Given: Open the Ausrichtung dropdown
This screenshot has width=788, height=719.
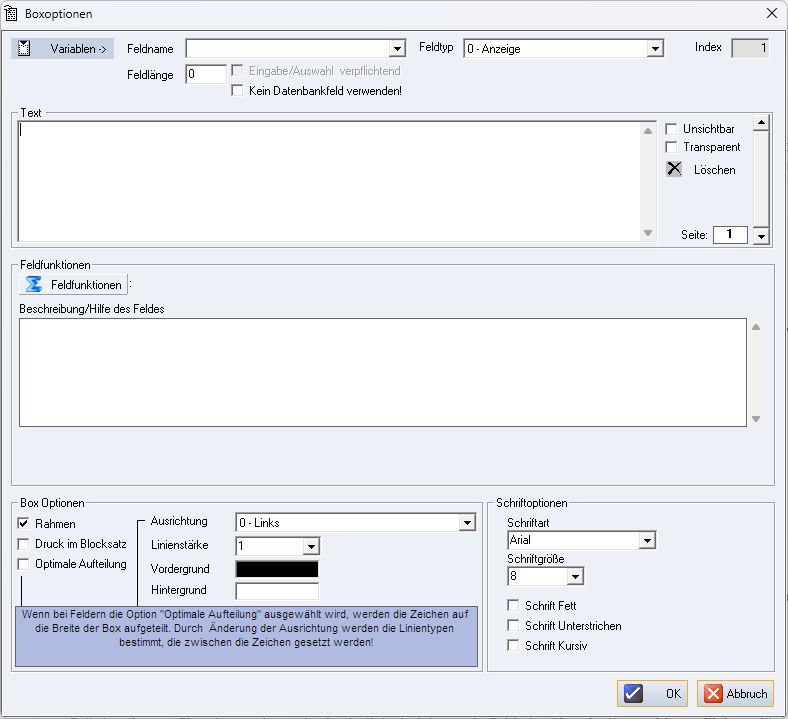Looking at the screenshot, I should 466,523.
